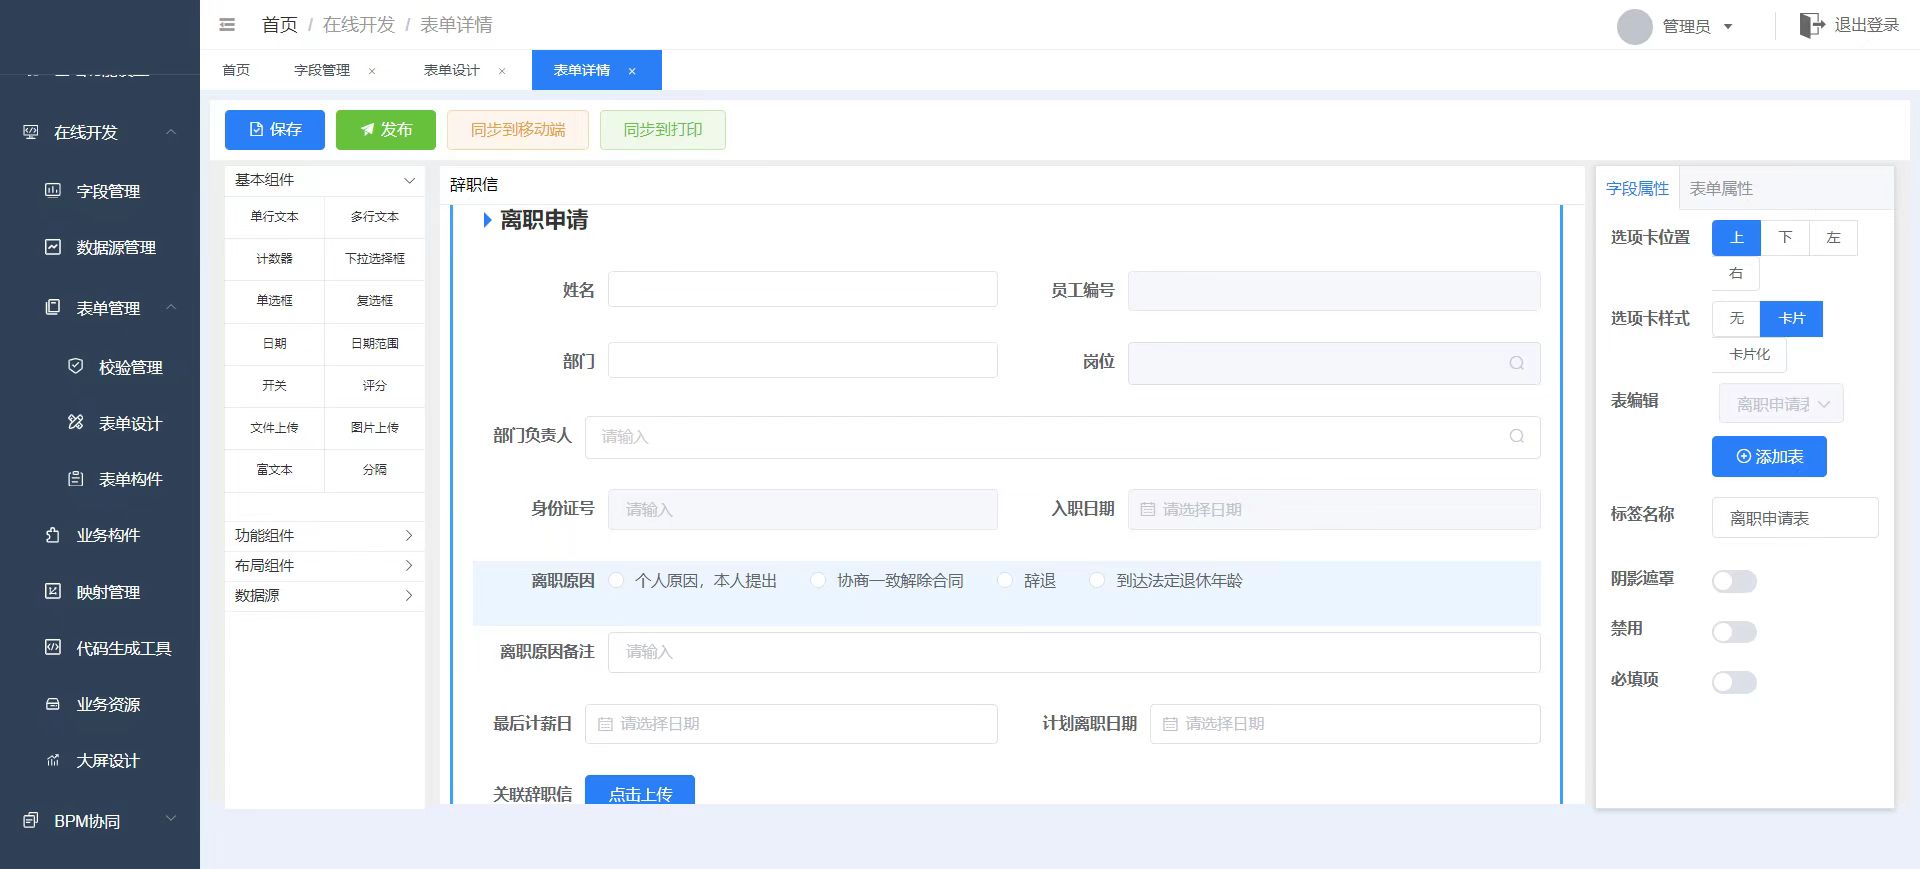Close the 表单详情 tab
This screenshot has width=1920, height=869.
(x=632, y=71)
